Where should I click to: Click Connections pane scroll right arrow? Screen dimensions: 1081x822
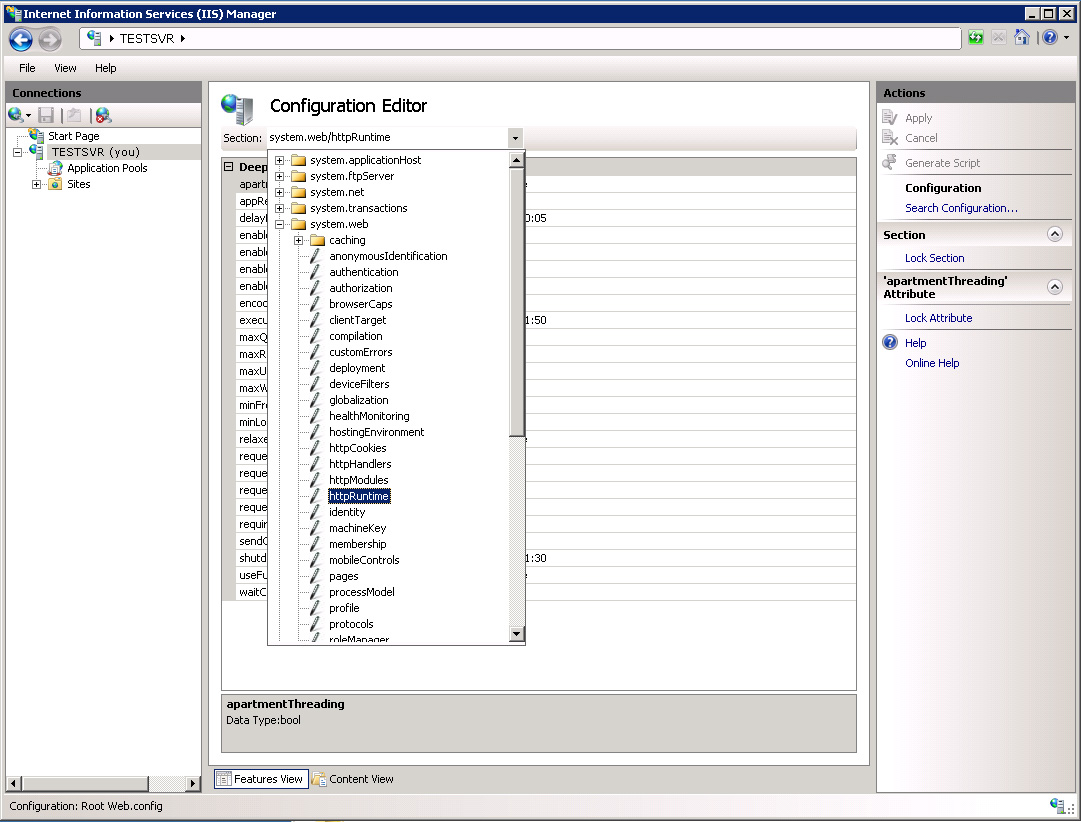pos(192,783)
